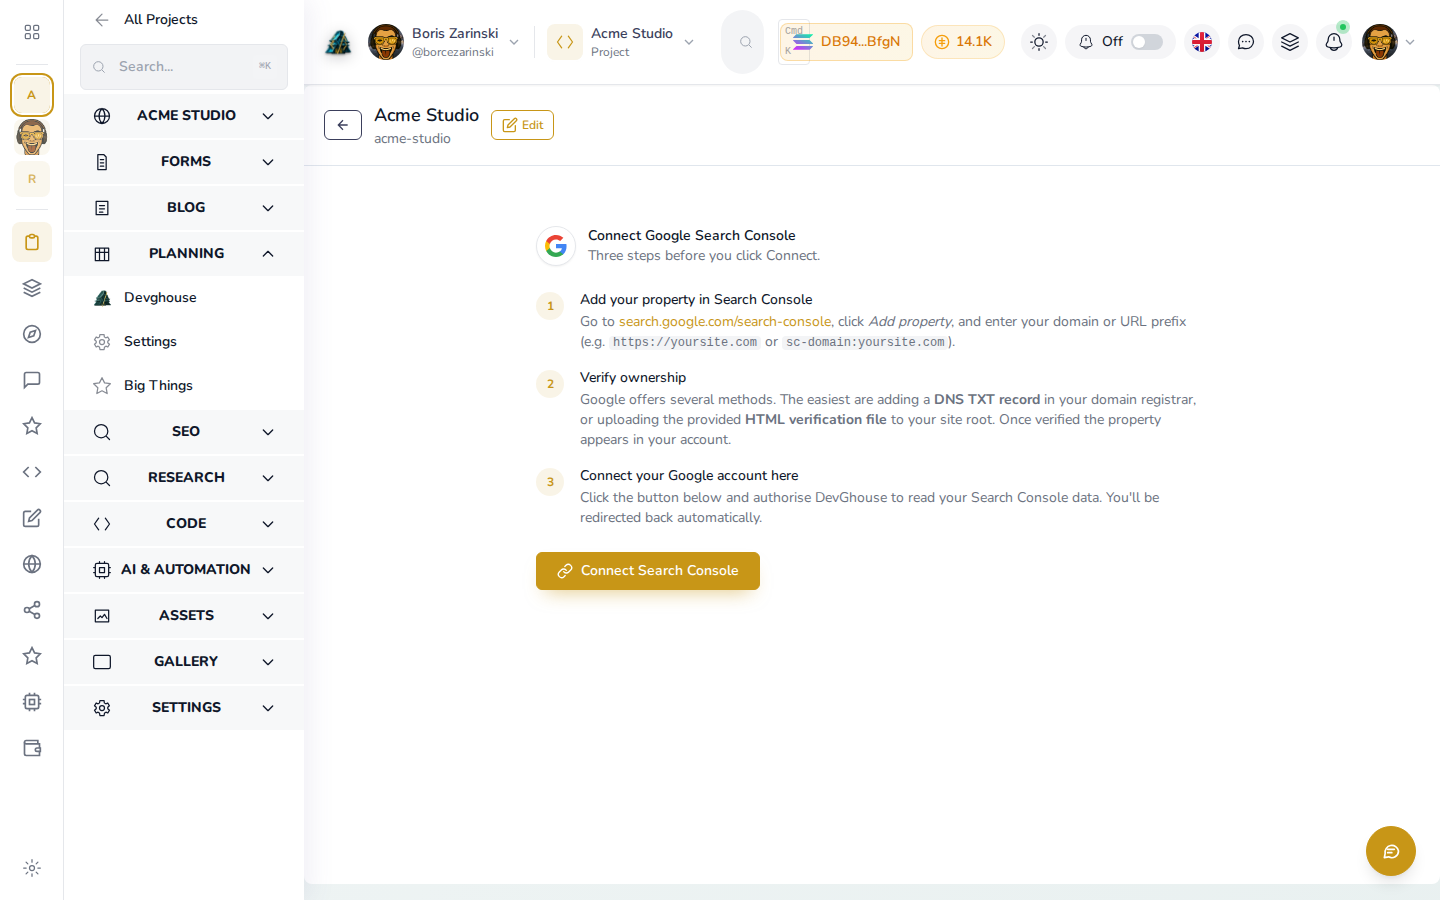This screenshot has width=1440, height=900.
Task: Toggle the light theme sun button in header
Action: click(1039, 42)
